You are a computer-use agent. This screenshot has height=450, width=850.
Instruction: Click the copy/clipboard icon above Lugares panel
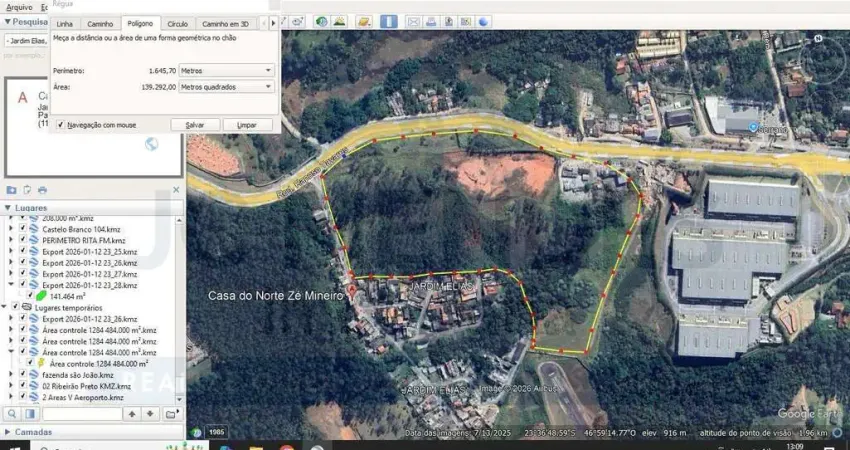point(27,190)
